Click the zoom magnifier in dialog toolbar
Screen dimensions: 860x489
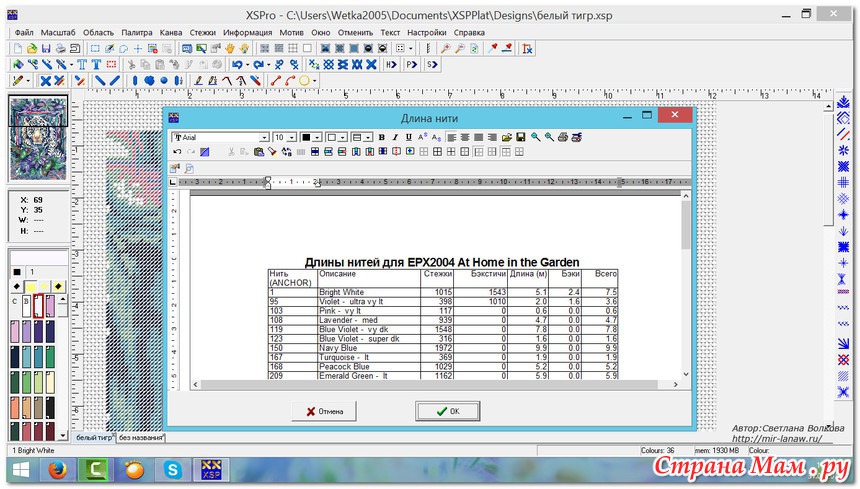coord(535,137)
